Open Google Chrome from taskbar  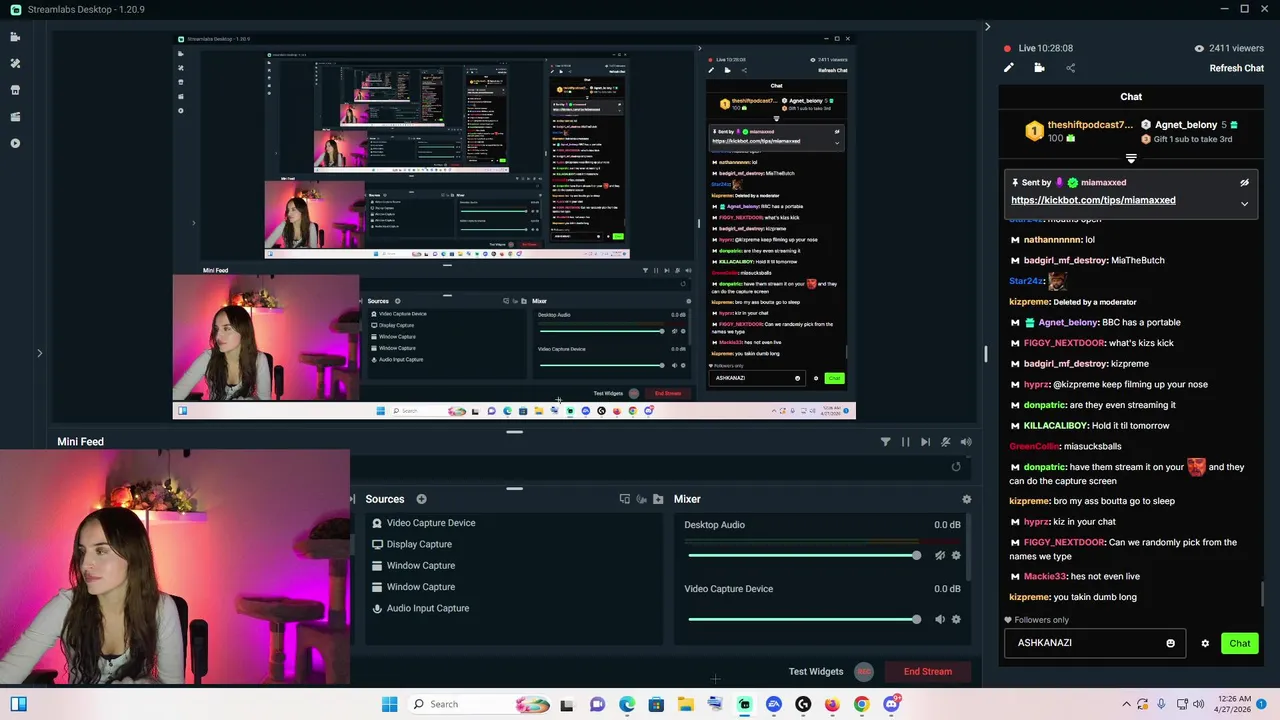click(861, 704)
